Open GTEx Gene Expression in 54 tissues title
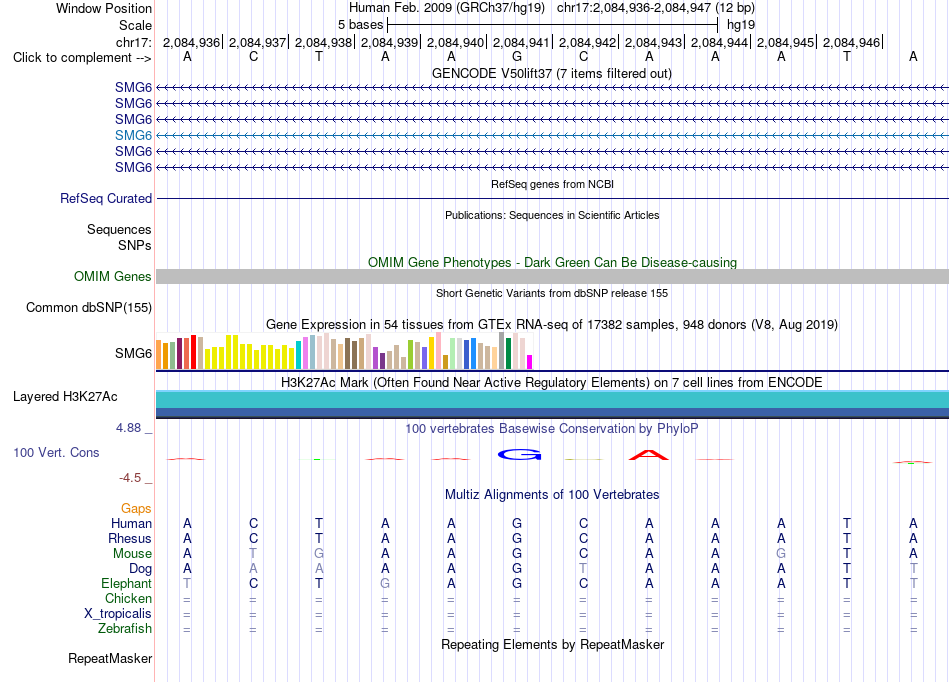950x682 pixels. (x=552, y=325)
